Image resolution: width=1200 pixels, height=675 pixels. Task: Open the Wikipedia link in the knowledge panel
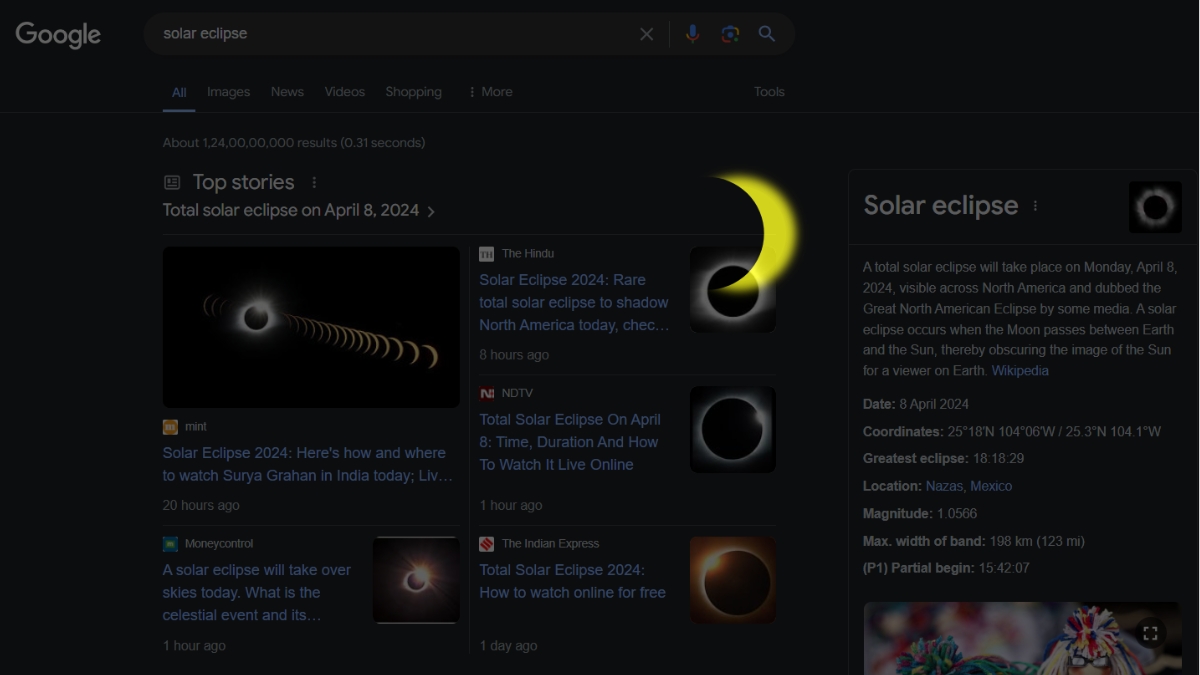point(1020,370)
